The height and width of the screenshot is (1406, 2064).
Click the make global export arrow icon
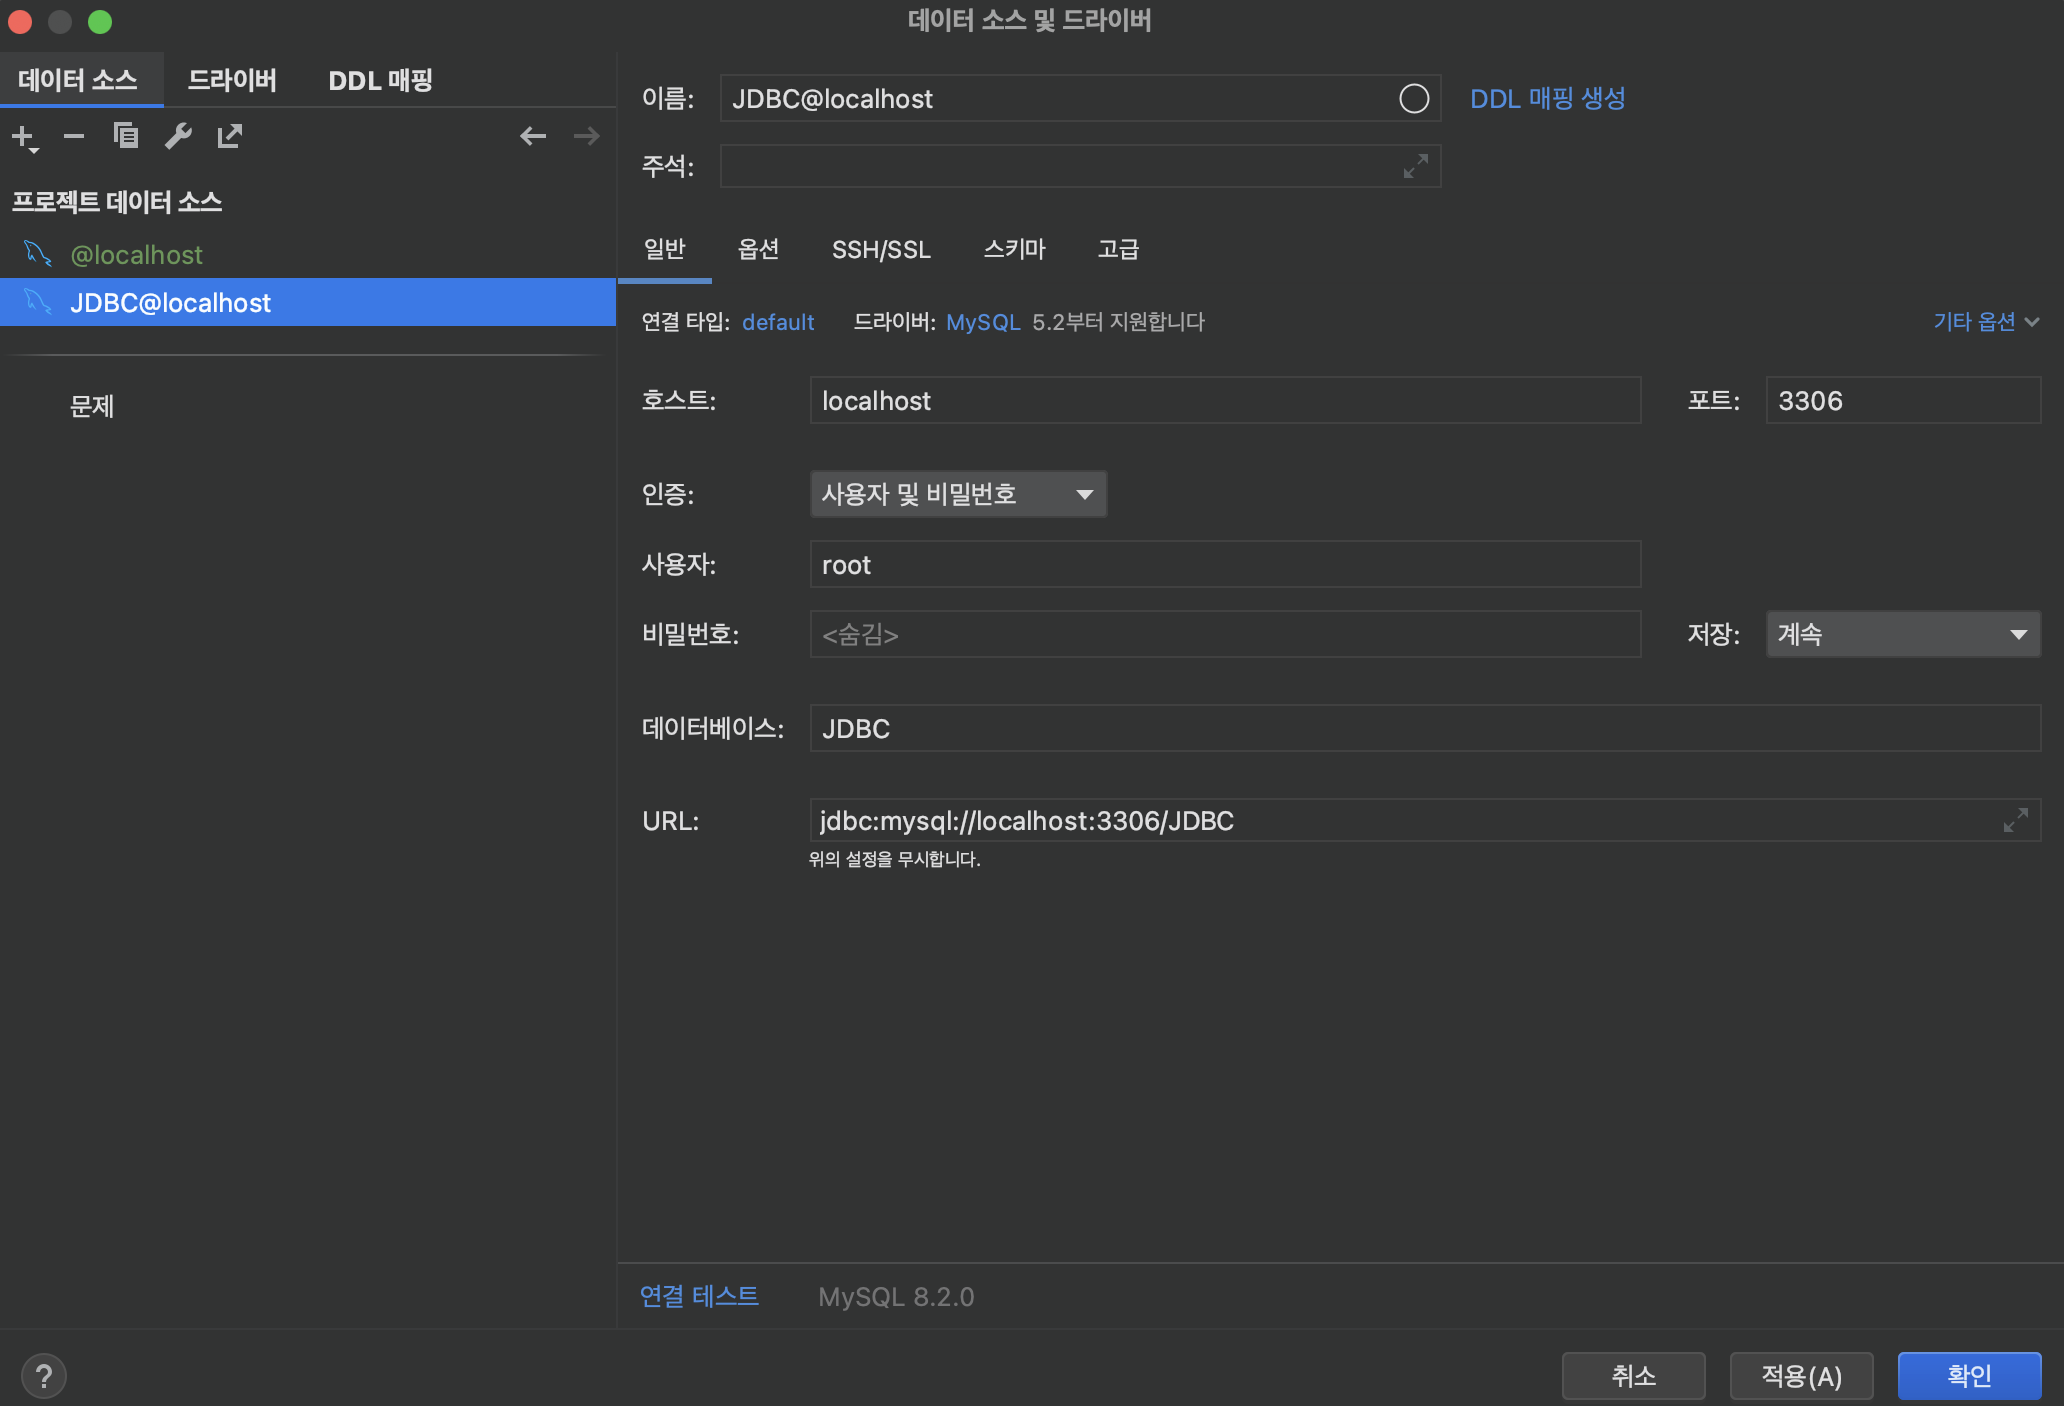(x=230, y=136)
